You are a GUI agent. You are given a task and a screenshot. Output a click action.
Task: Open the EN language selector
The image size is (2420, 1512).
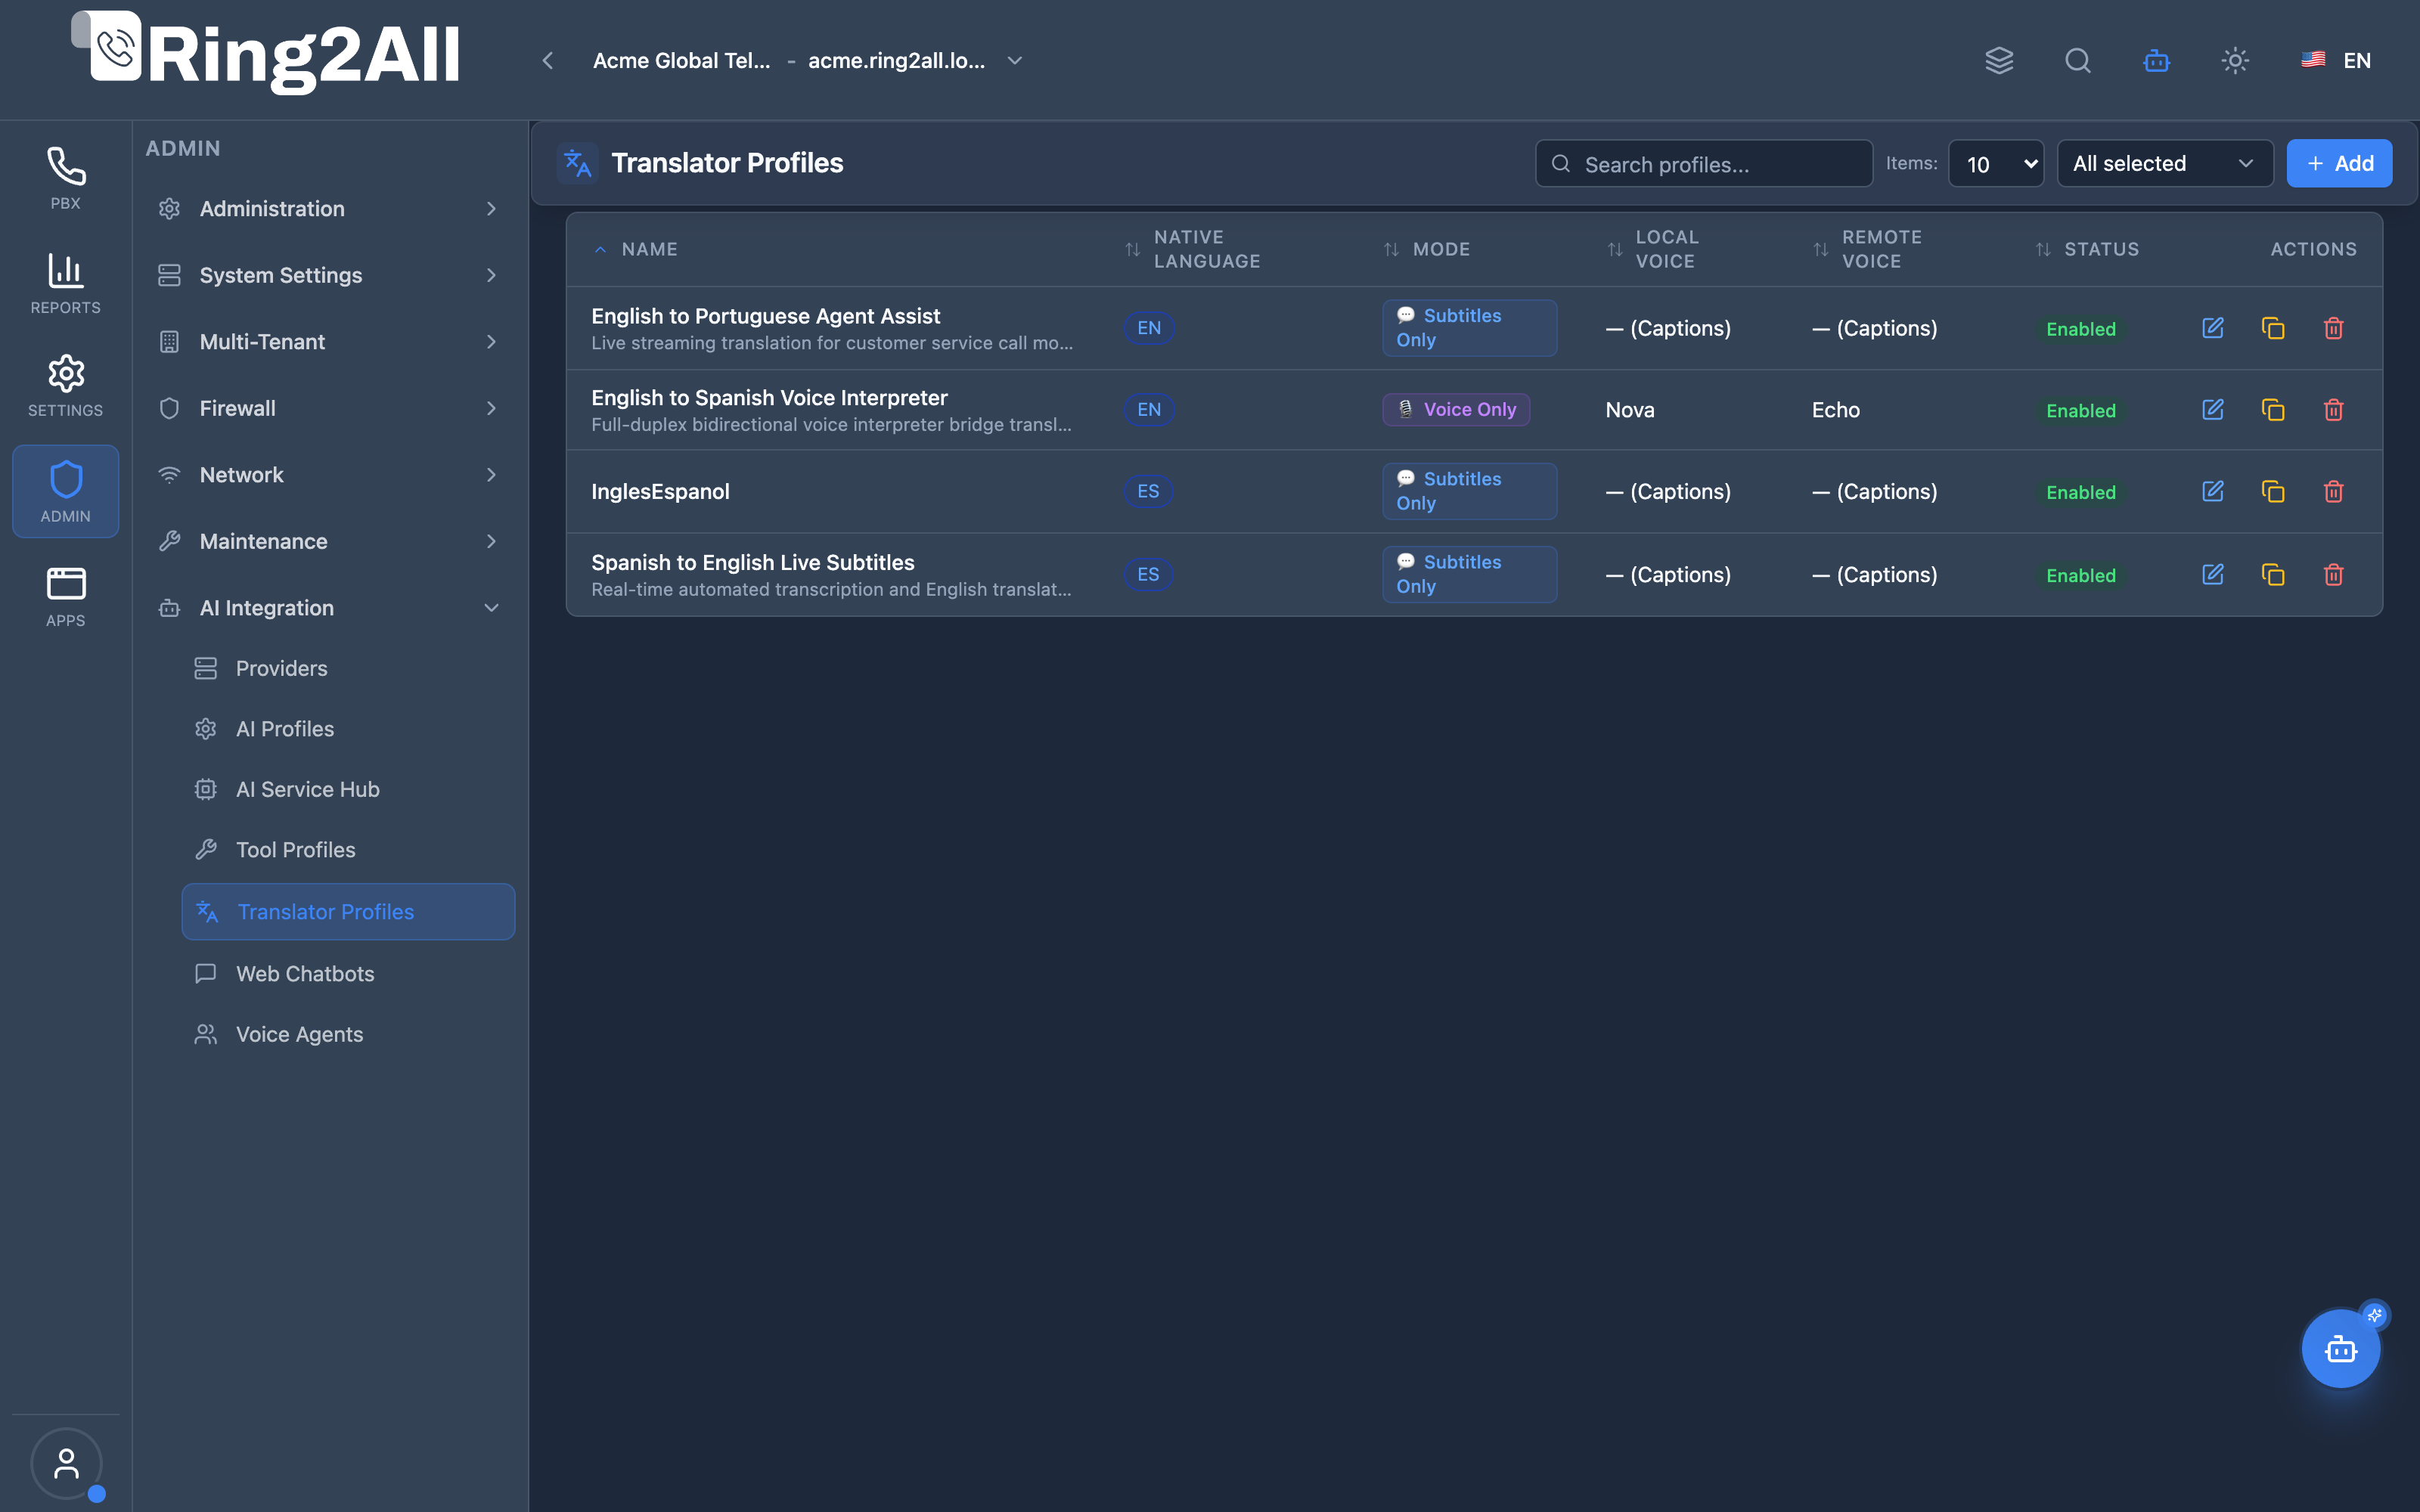(2336, 60)
